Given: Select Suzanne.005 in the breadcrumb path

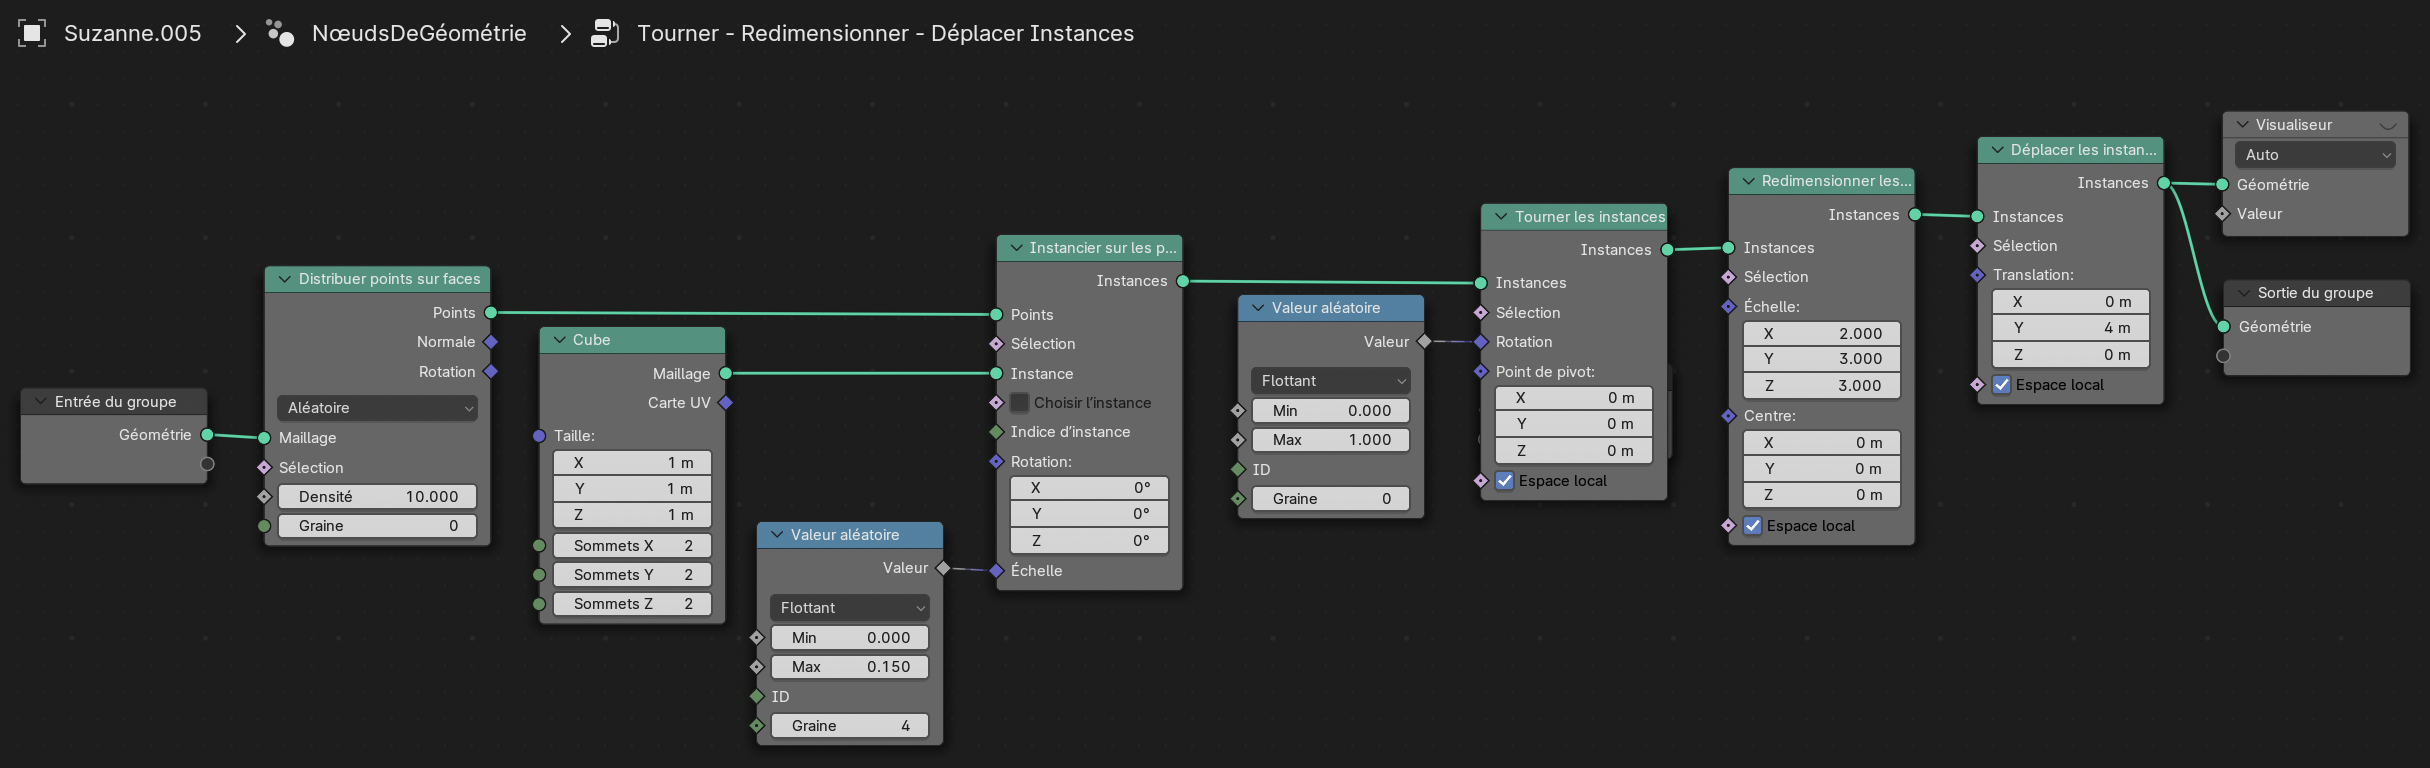Looking at the screenshot, I should [132, 33].
